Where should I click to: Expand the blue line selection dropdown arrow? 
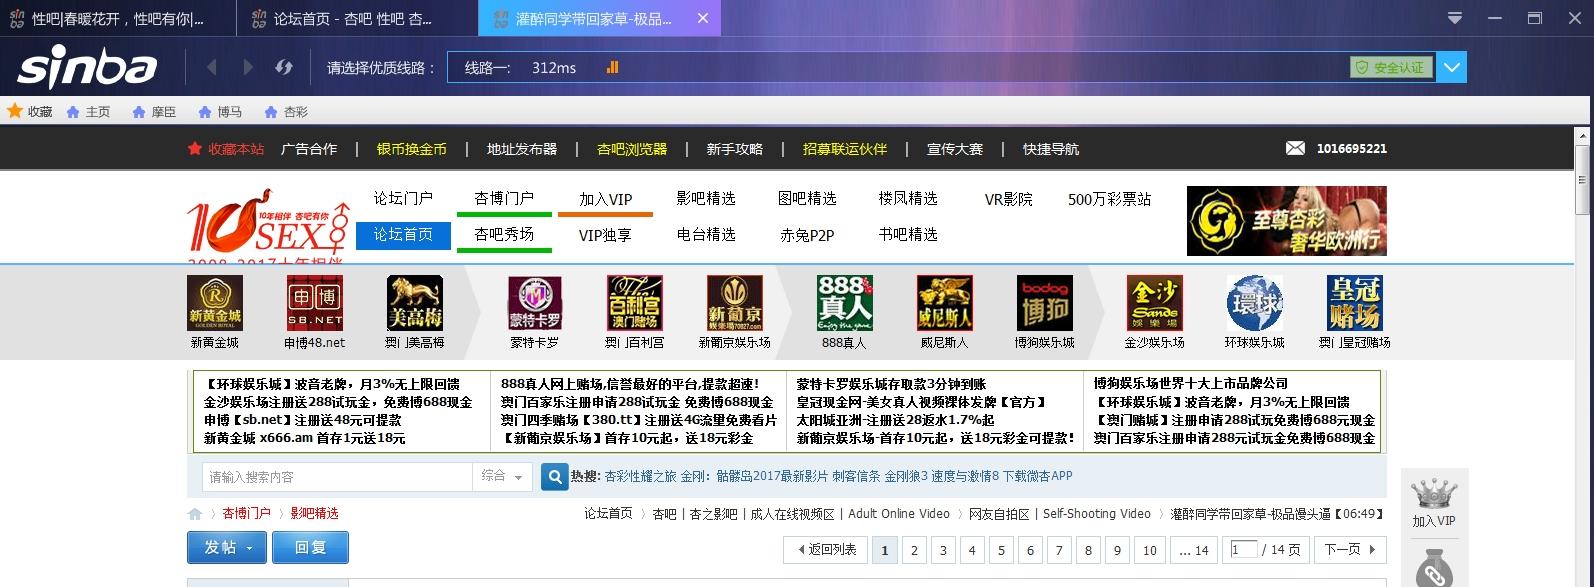coord(1452,67)
